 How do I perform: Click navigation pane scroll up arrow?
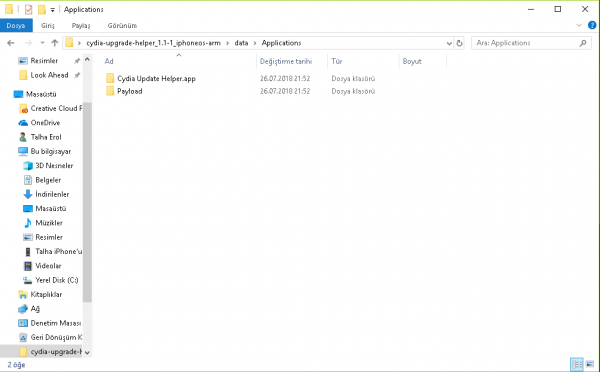coord(87,60)
